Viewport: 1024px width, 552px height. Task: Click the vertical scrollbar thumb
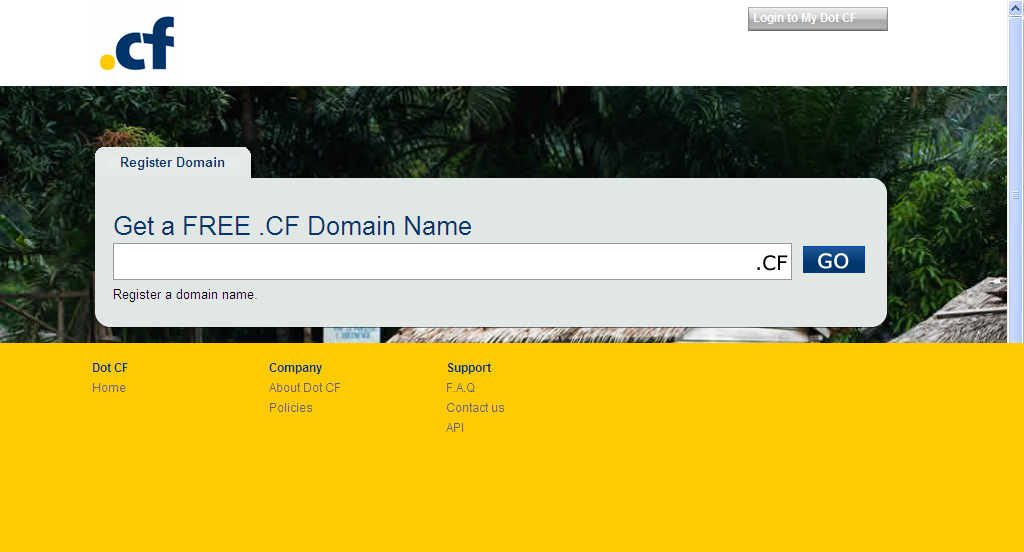[1016, 180]
